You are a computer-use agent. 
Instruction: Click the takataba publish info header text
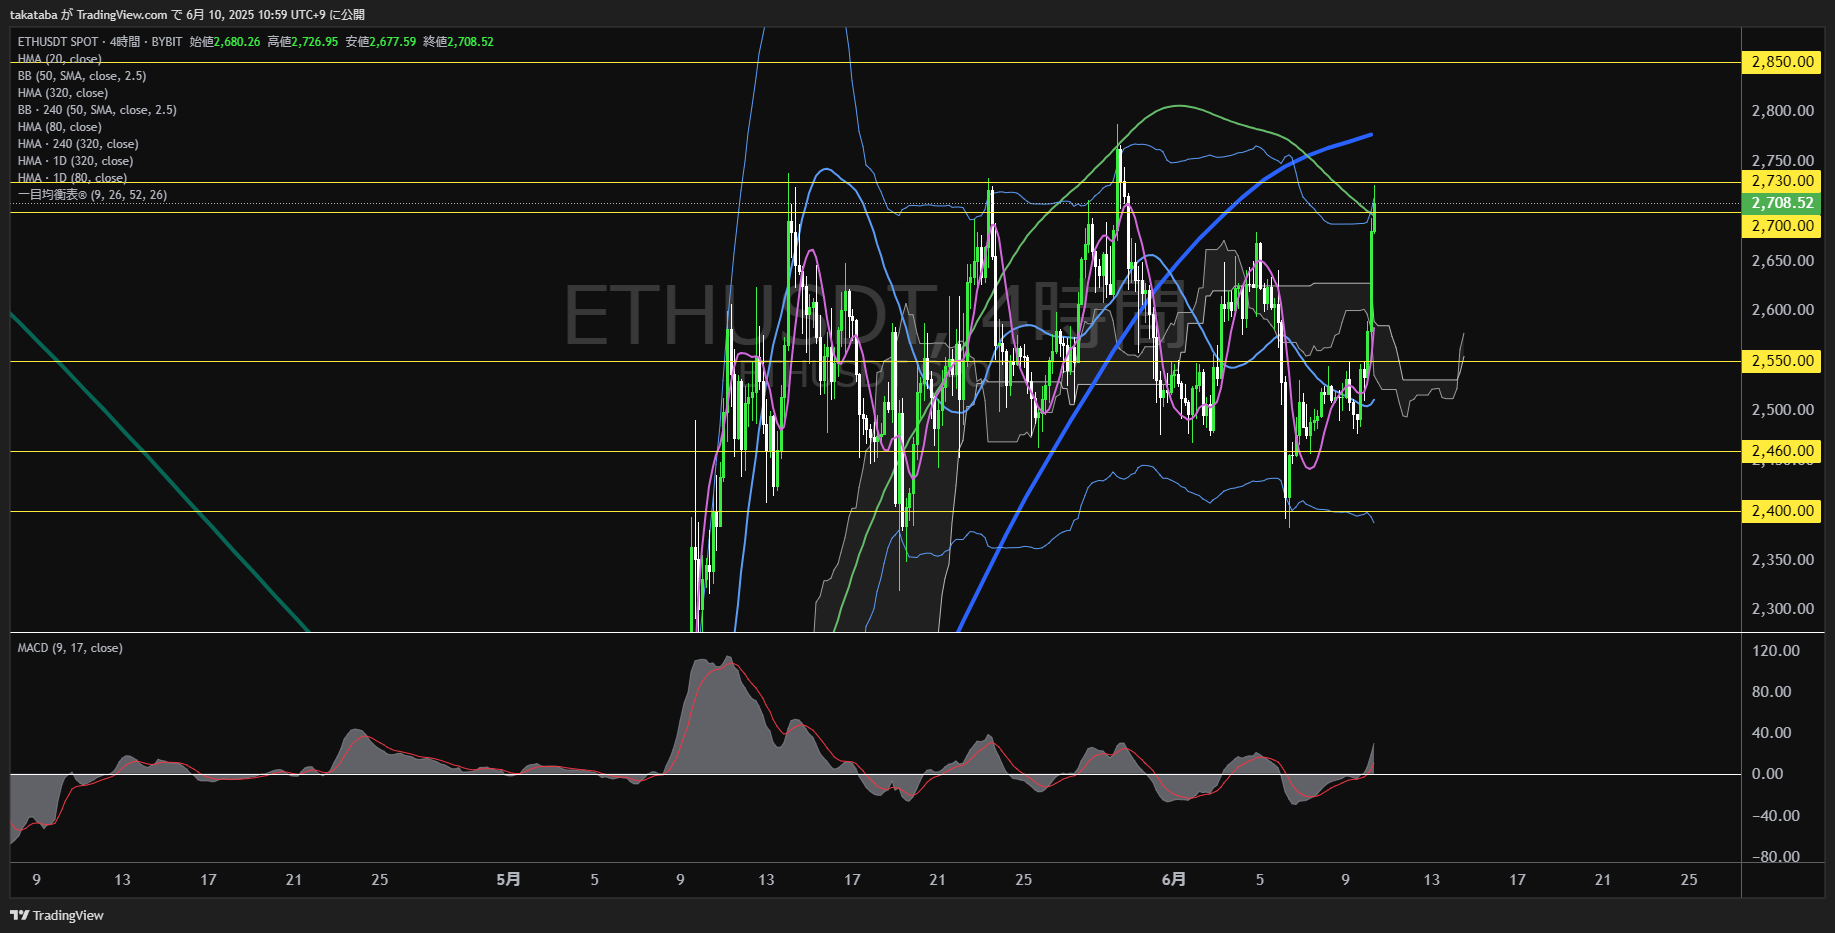tap(187, 14)
